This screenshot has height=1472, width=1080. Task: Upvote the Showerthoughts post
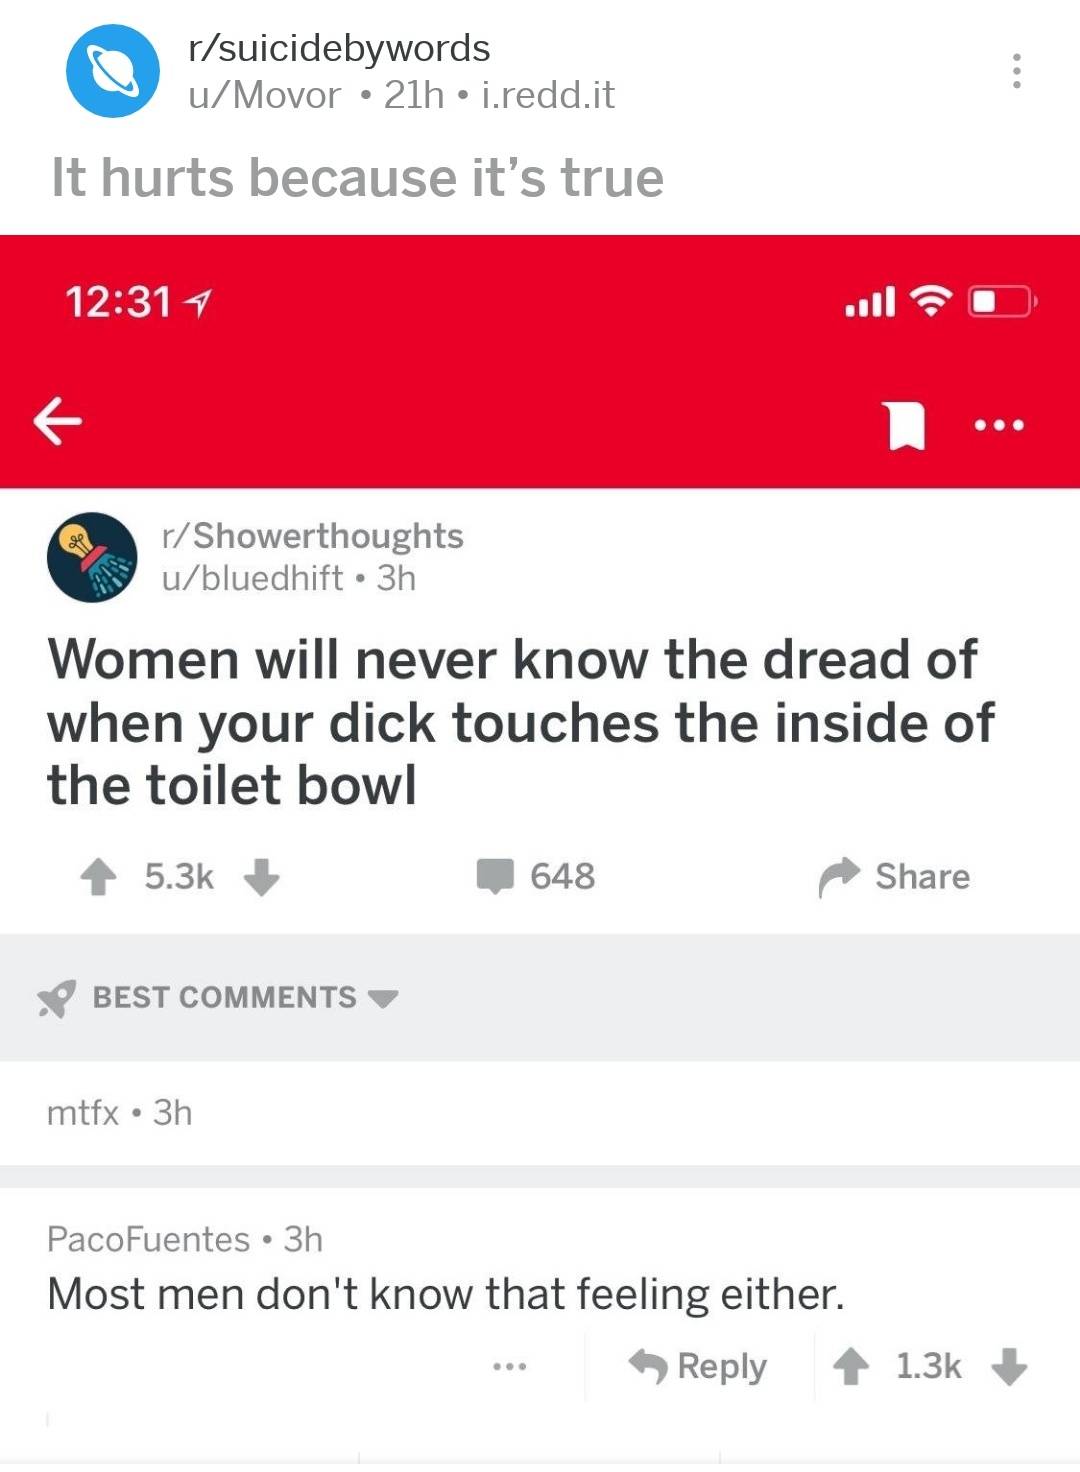[x=98, y=877]
